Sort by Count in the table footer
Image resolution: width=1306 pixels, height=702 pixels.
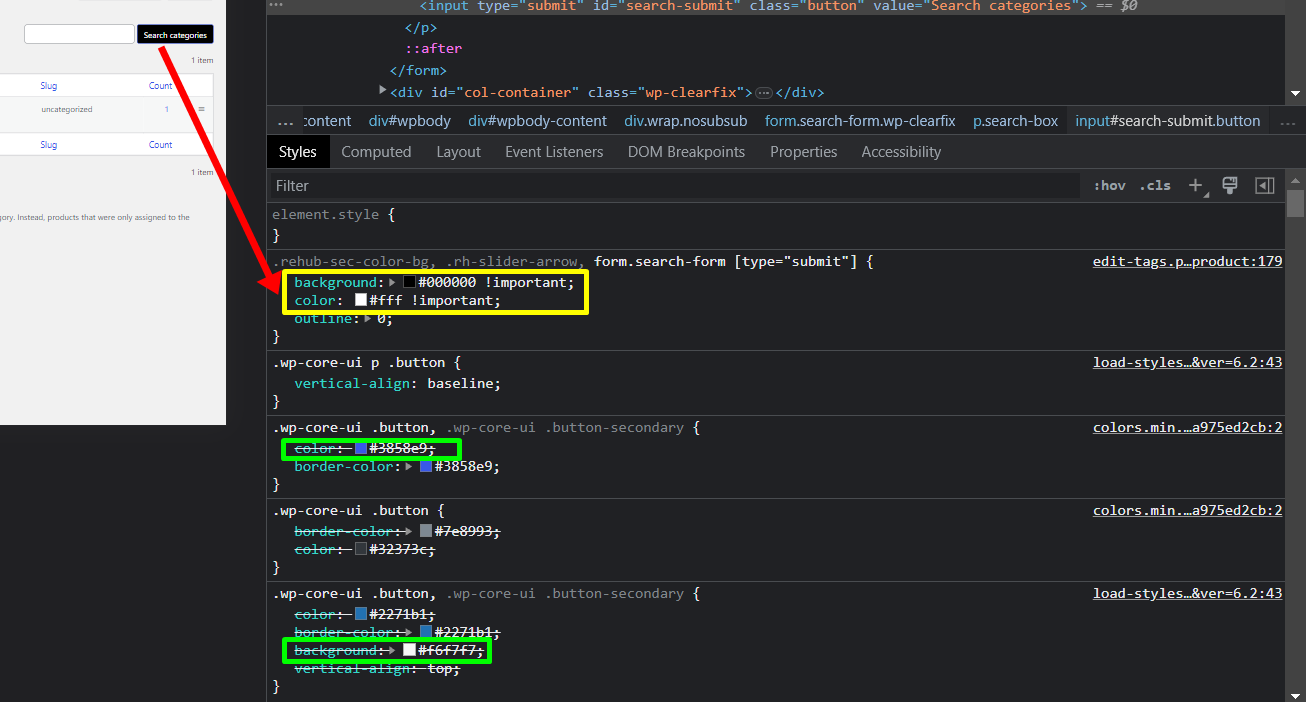click(161, 145)
